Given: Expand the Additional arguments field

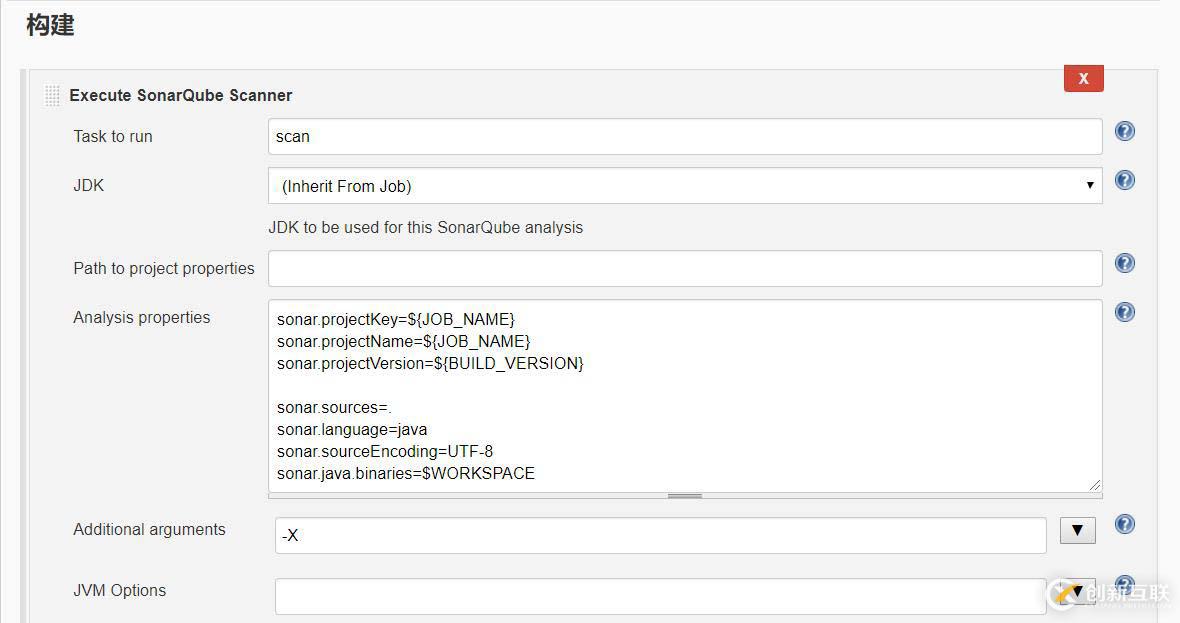Looking at the screenshot, I should point(1077,530).
